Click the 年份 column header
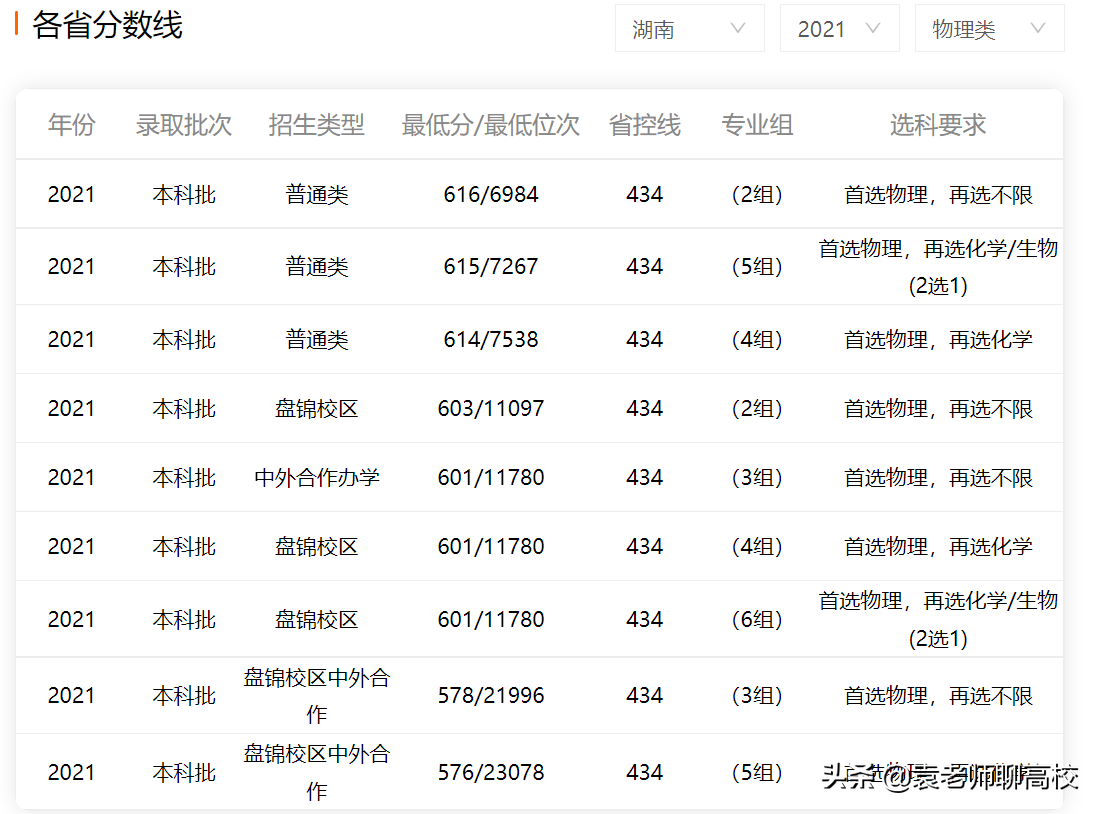 coord(71,124)
